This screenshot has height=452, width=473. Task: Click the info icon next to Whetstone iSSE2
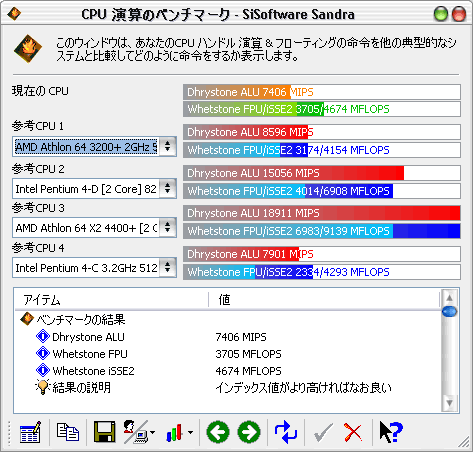(x=43, y=370)
